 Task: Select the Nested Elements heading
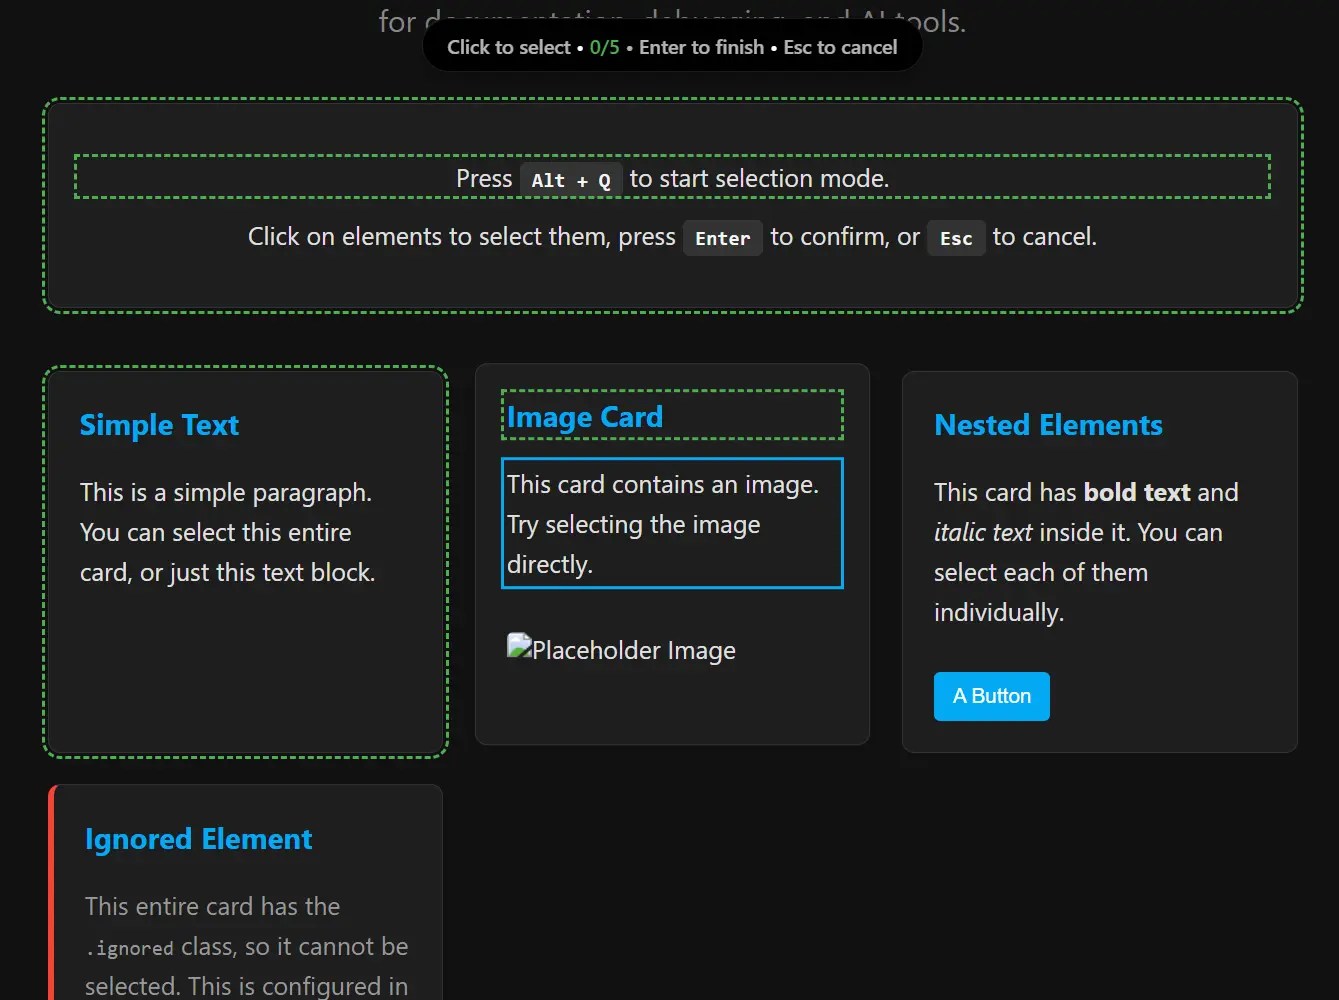pos(1048,425)
